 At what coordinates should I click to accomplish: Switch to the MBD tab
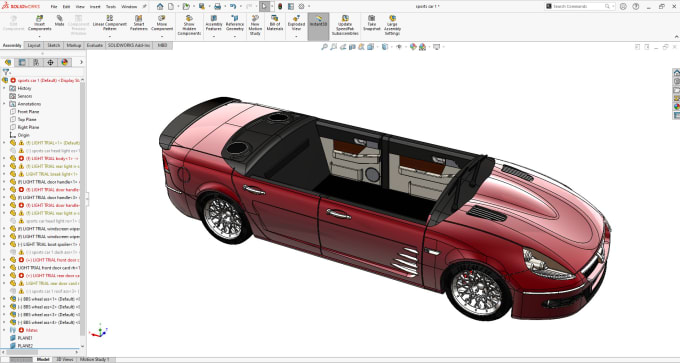pos(162,45)
